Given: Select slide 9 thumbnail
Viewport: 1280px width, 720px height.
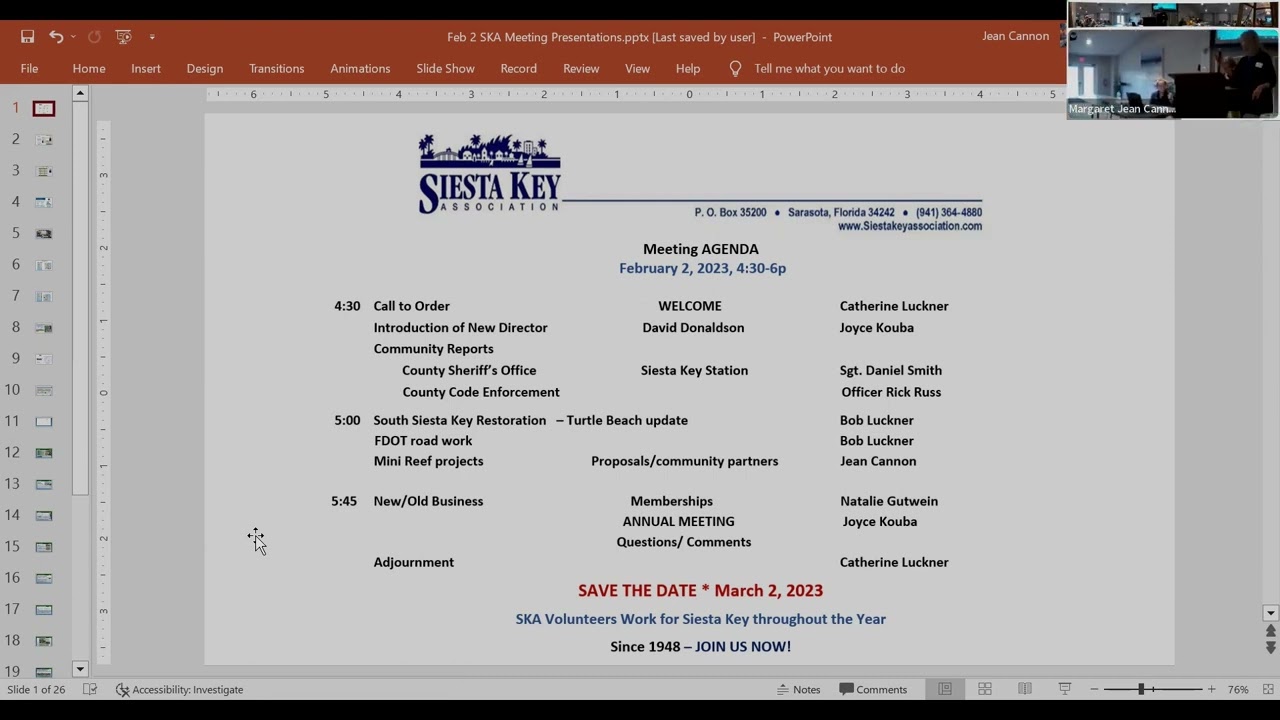Looking at the screenshot, I should [44, 358].
